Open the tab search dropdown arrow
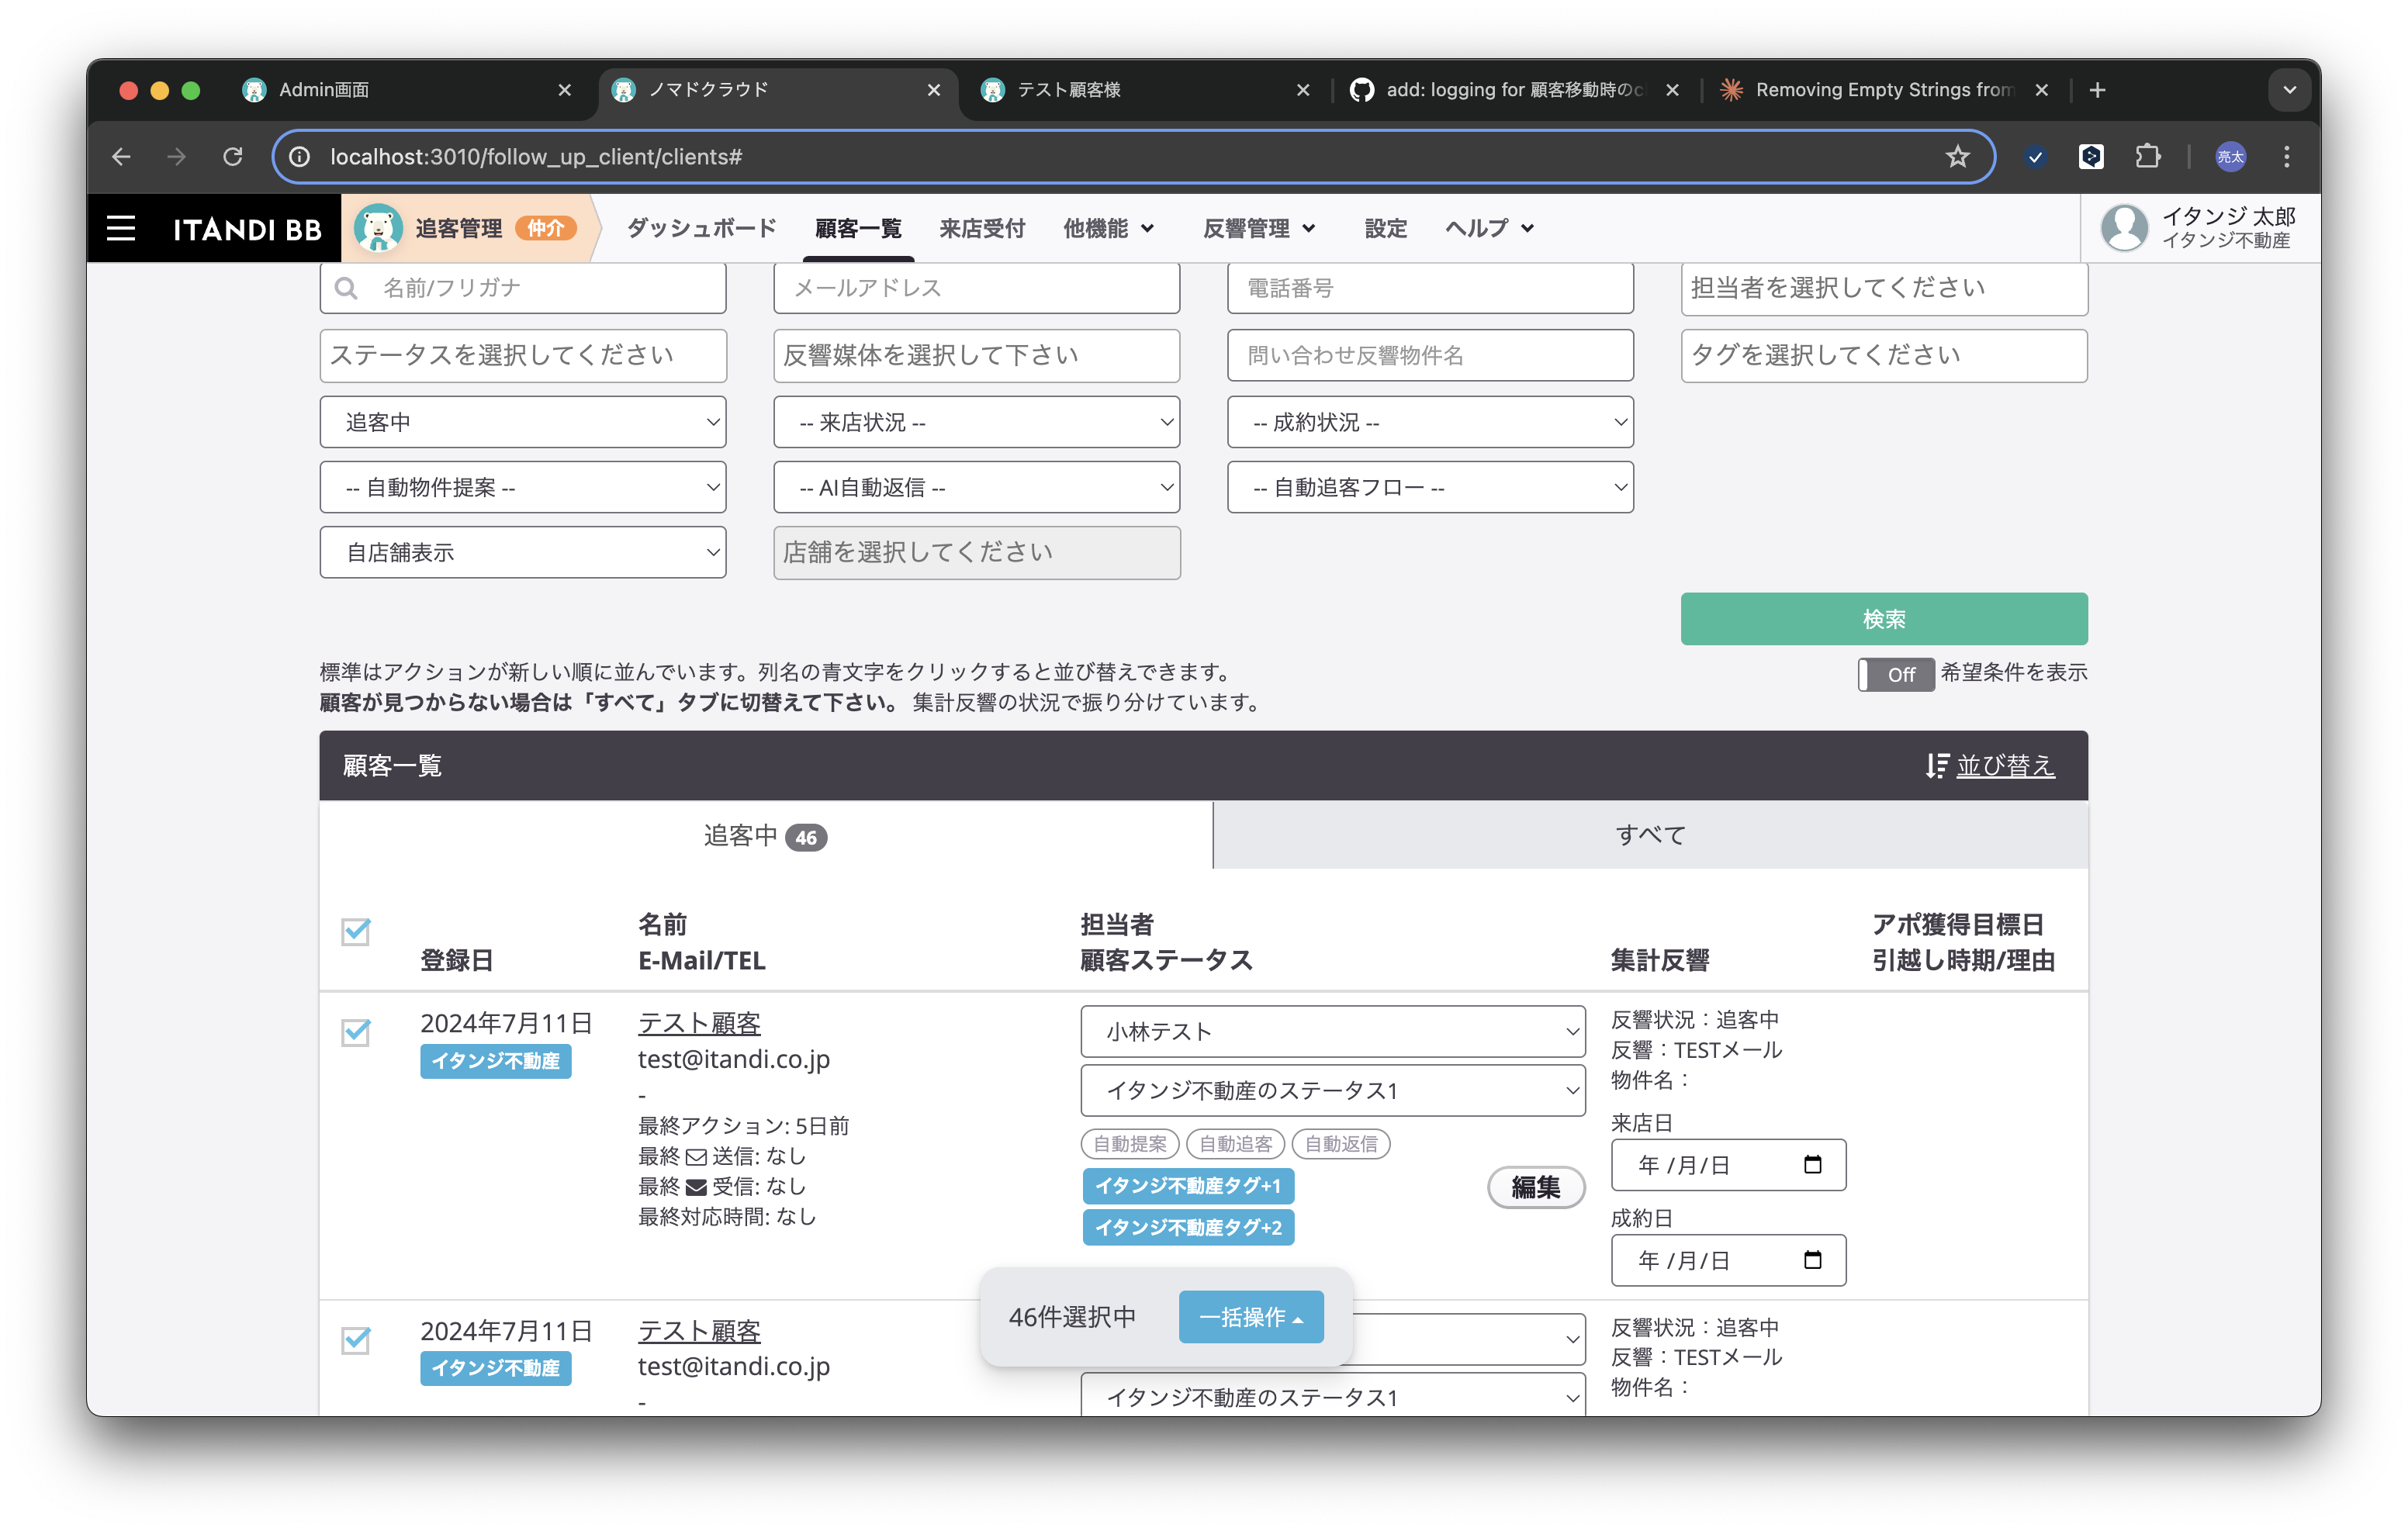Viewport: 2408px width, 1531px height. (x=2289, y=90)
